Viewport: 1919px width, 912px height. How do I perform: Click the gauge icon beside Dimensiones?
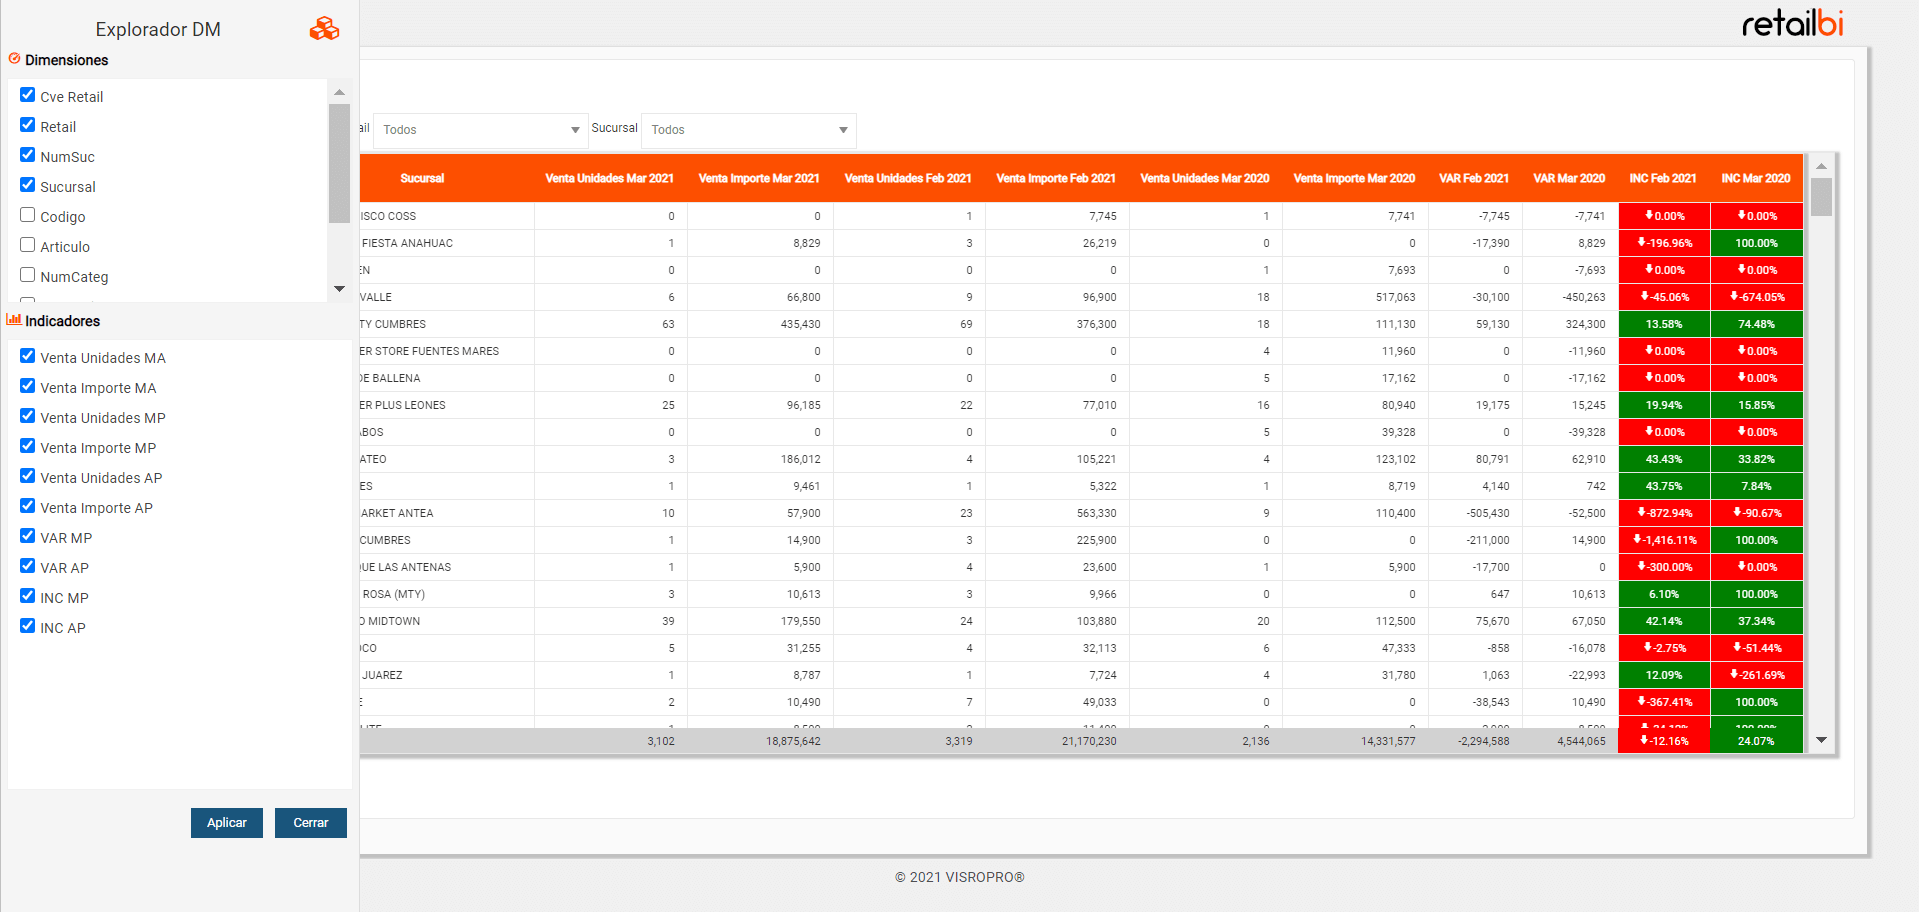click(x=15, y=58)
